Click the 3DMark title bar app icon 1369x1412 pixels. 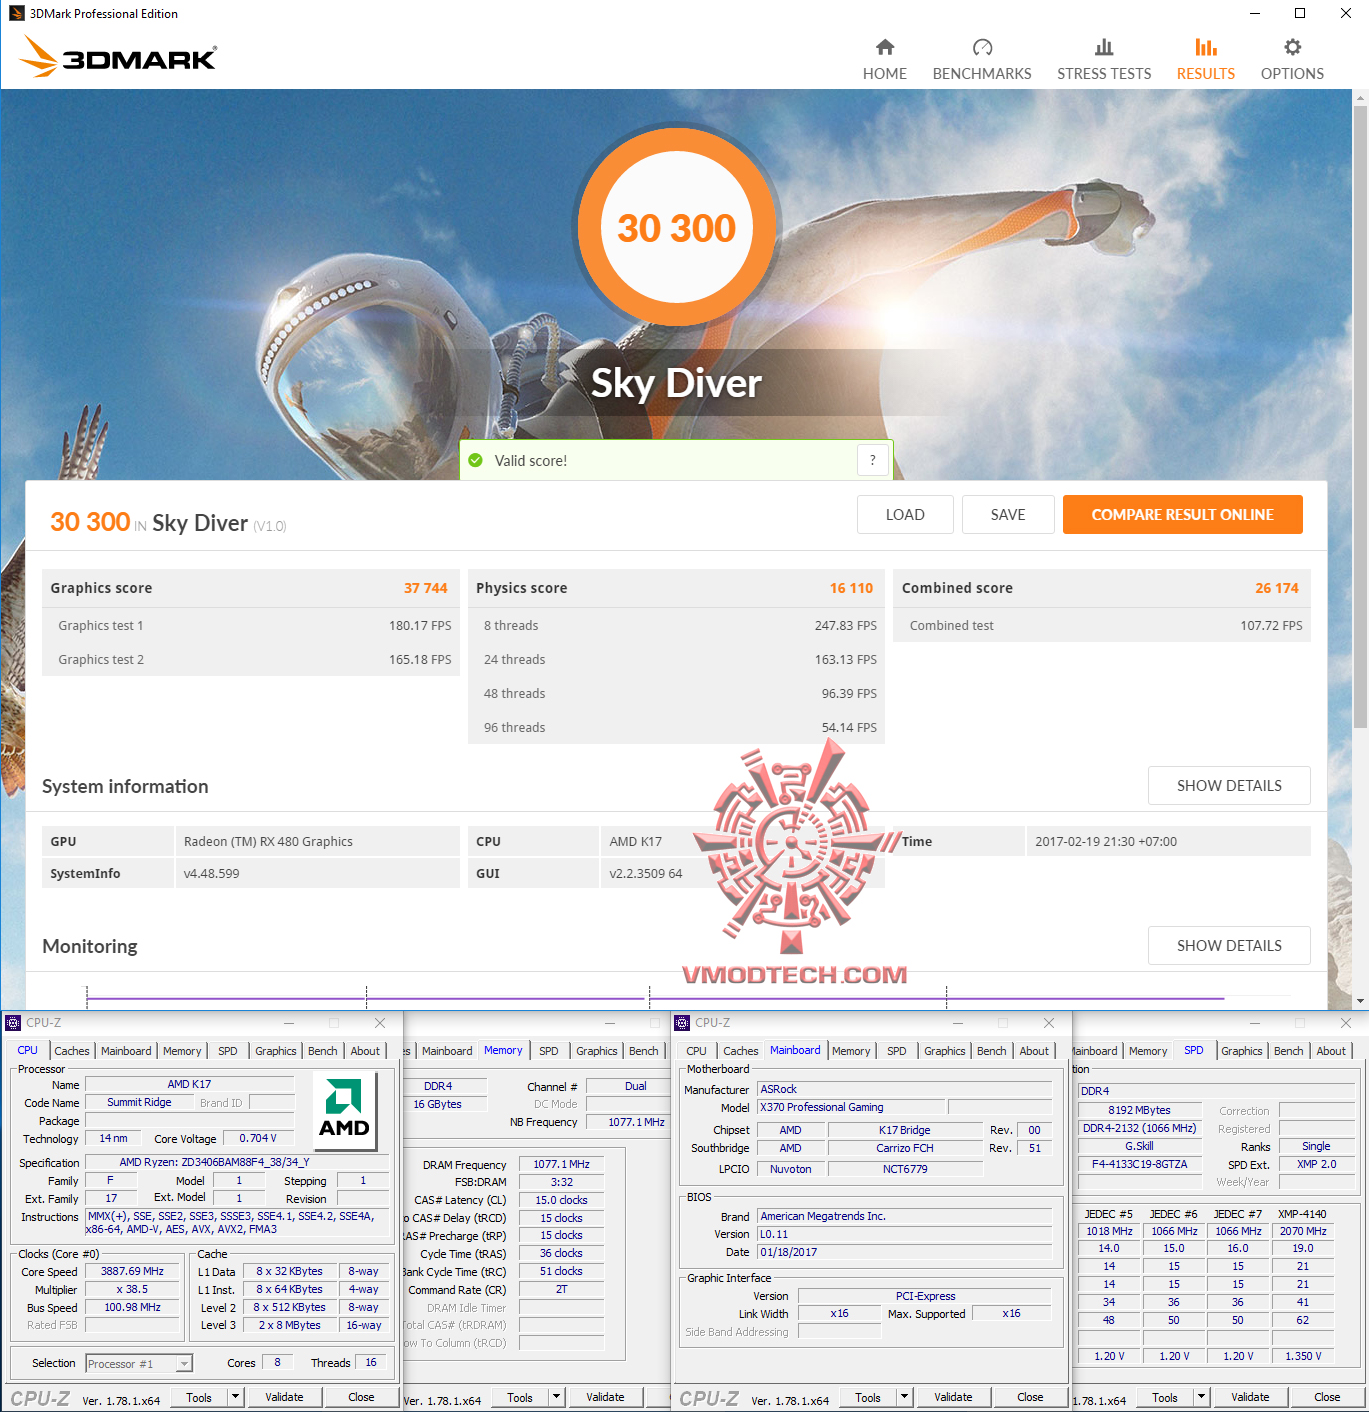click(x=16, y=13)
